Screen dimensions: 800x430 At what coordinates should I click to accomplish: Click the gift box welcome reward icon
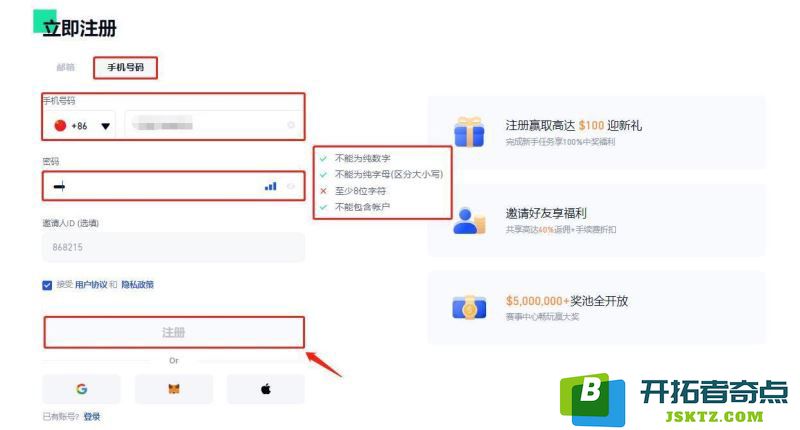pyautogui.click(x=469, y=132)
